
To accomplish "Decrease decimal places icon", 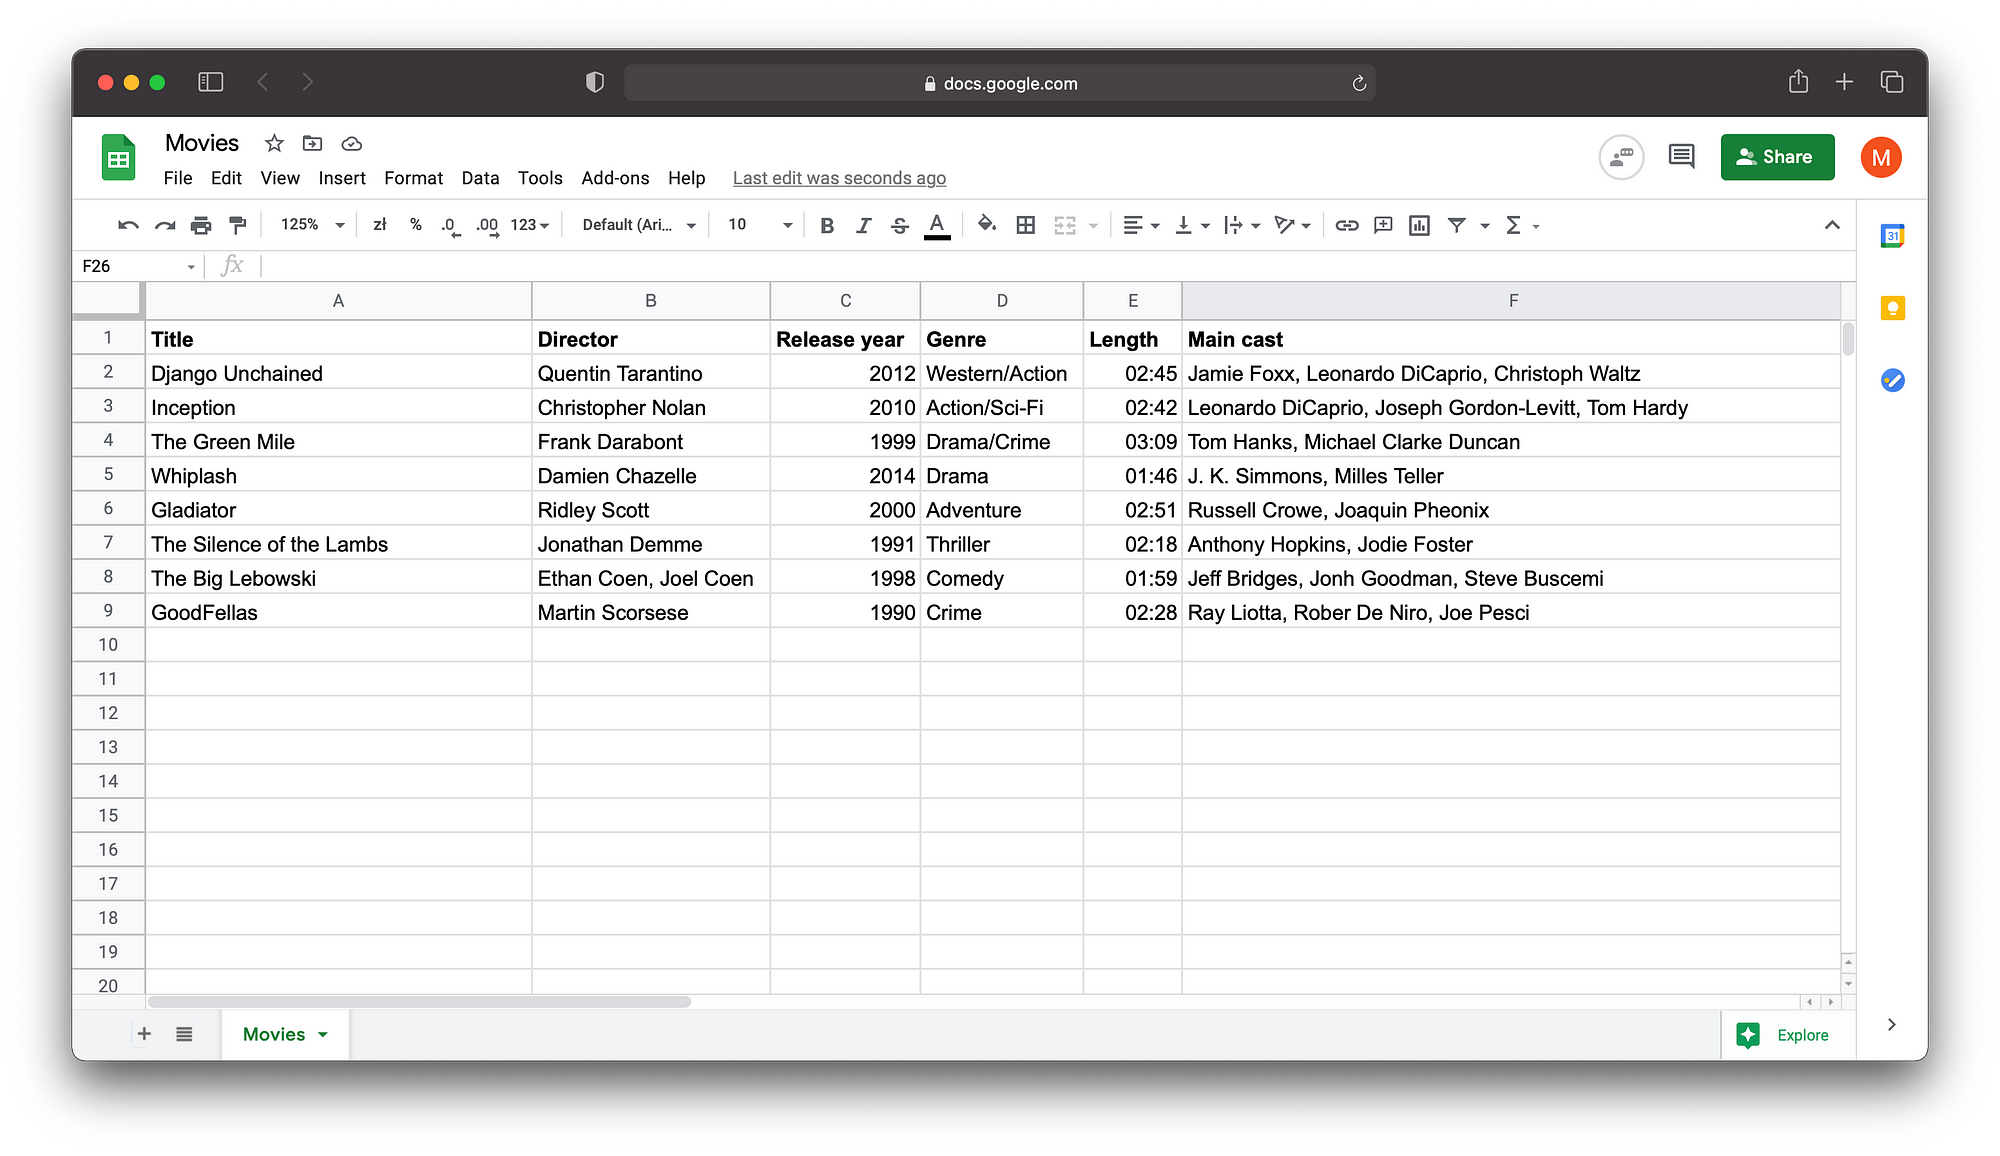I will (451, 226).
